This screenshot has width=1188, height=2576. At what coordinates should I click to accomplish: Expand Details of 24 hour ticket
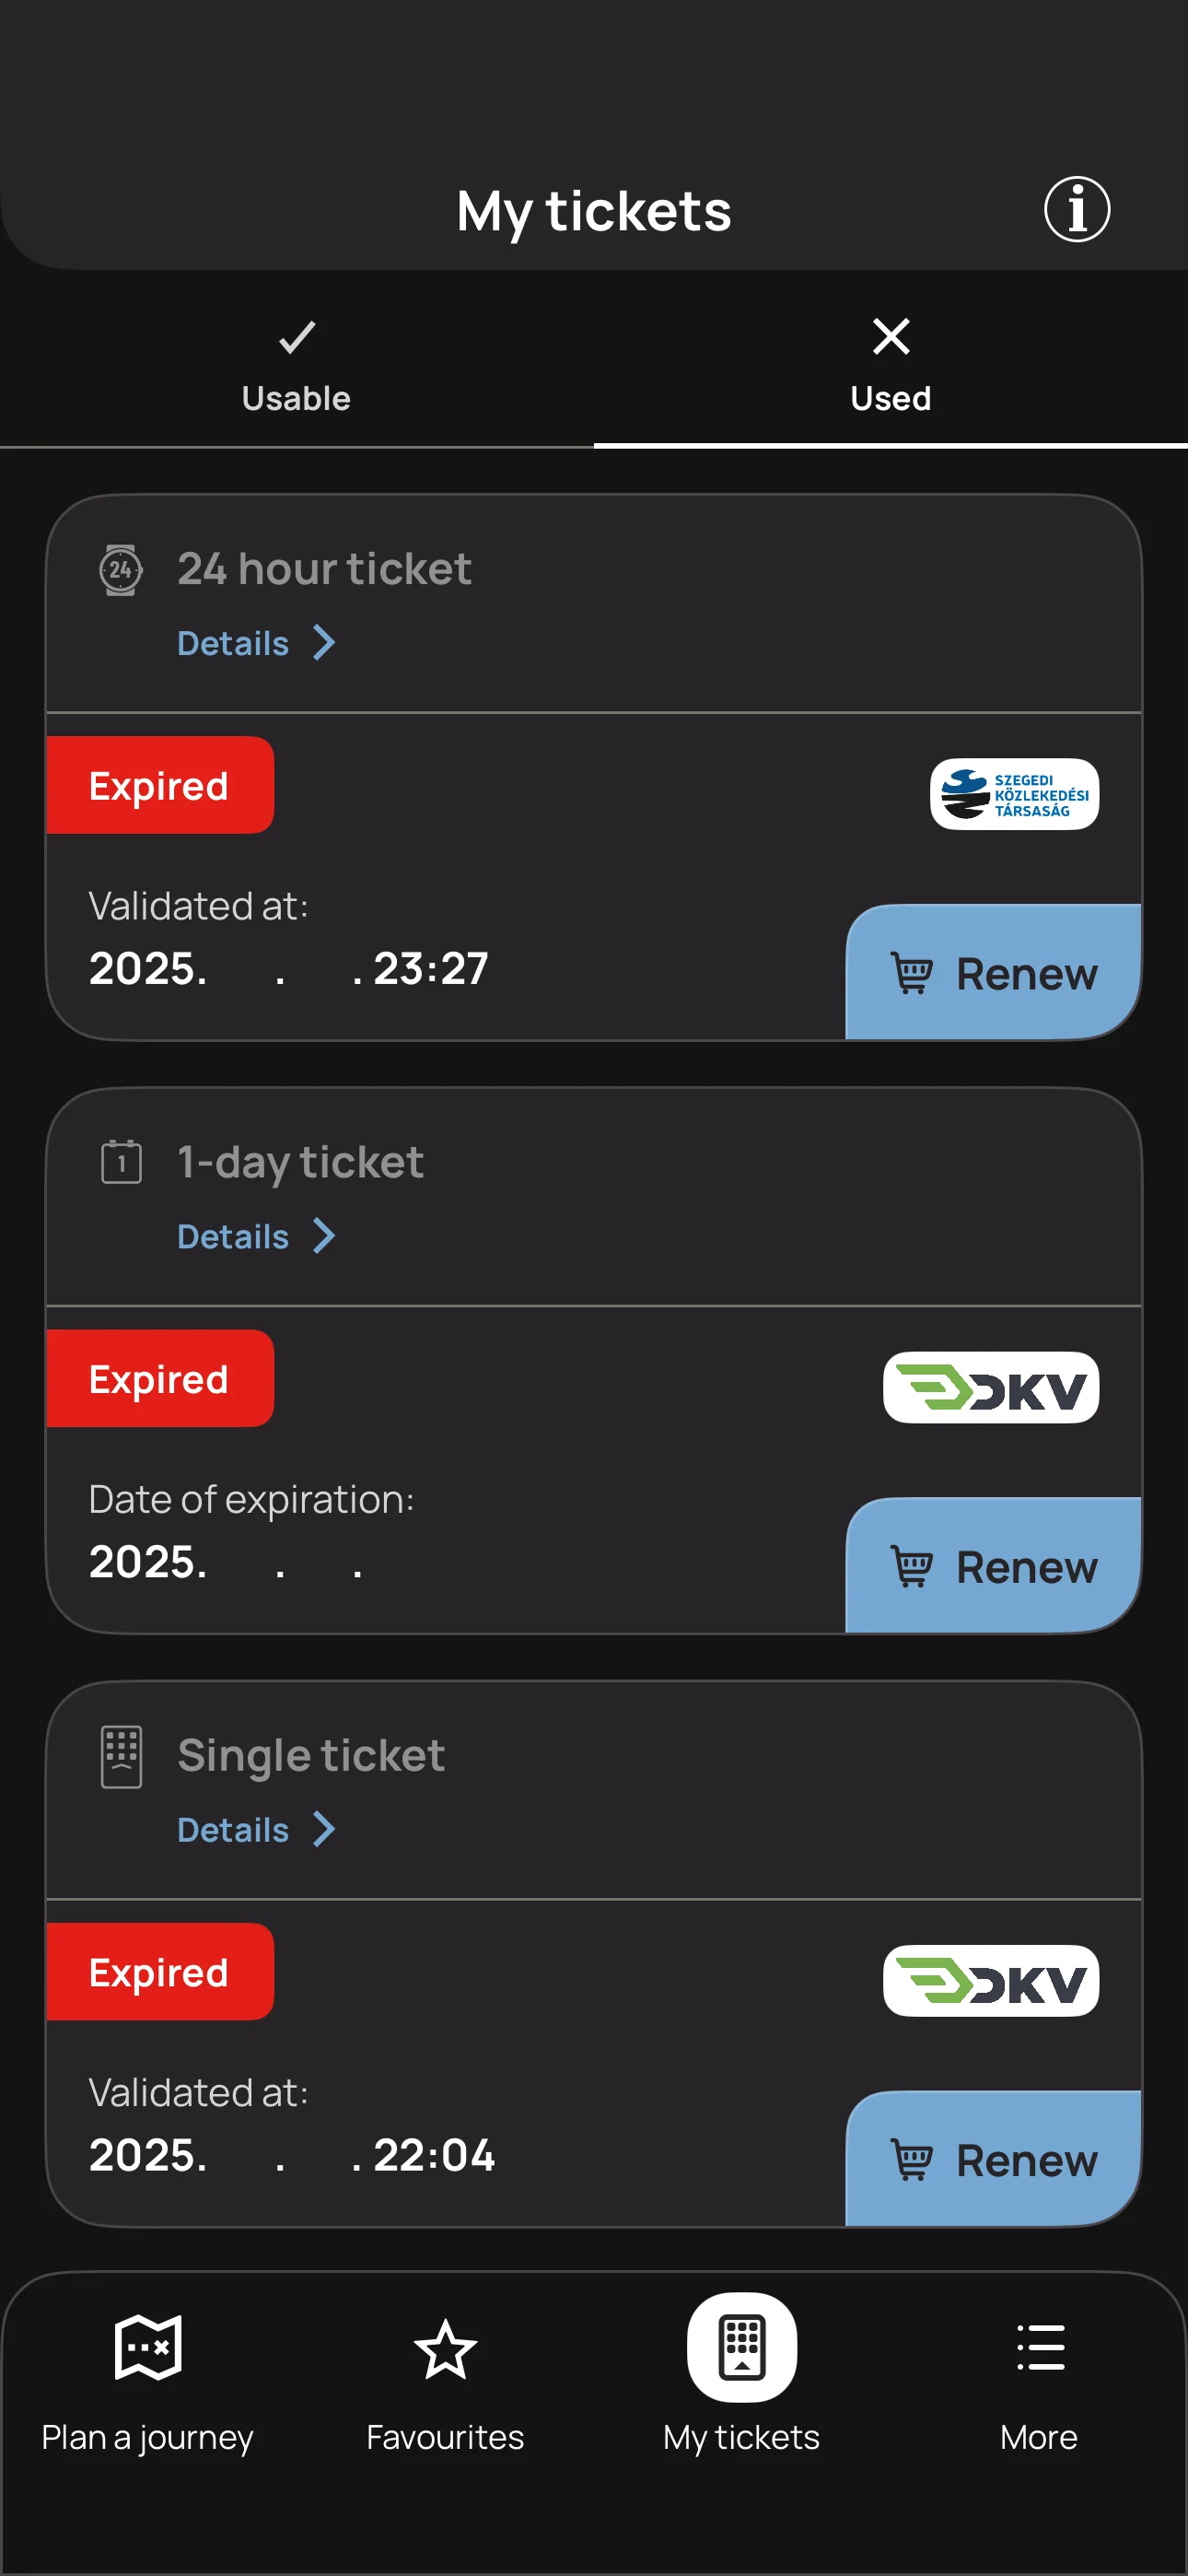coord(256,643)
